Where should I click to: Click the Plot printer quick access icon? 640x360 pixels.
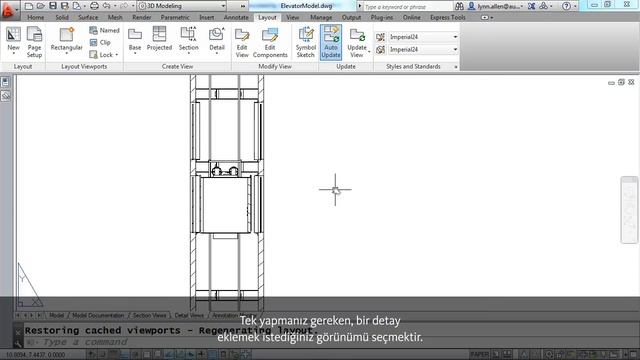coord(94,6)
